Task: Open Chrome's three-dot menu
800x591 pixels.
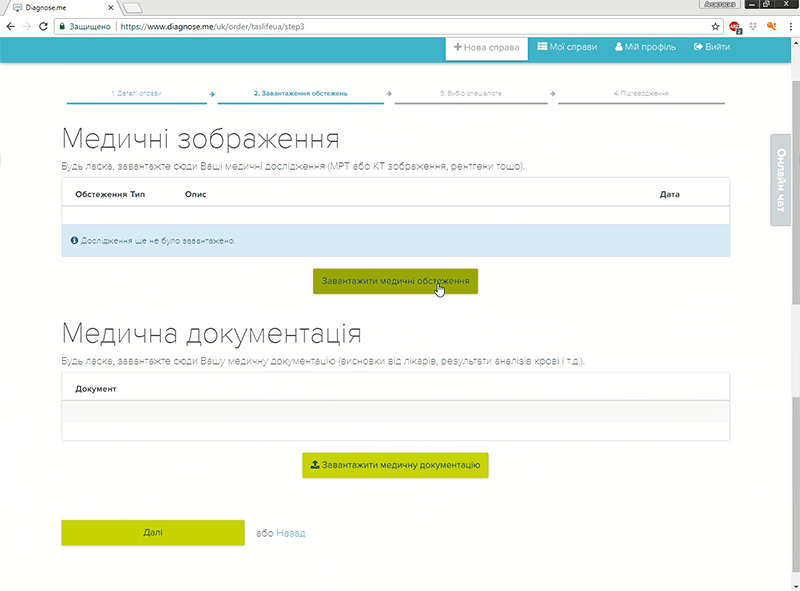Action: point(789,26)
